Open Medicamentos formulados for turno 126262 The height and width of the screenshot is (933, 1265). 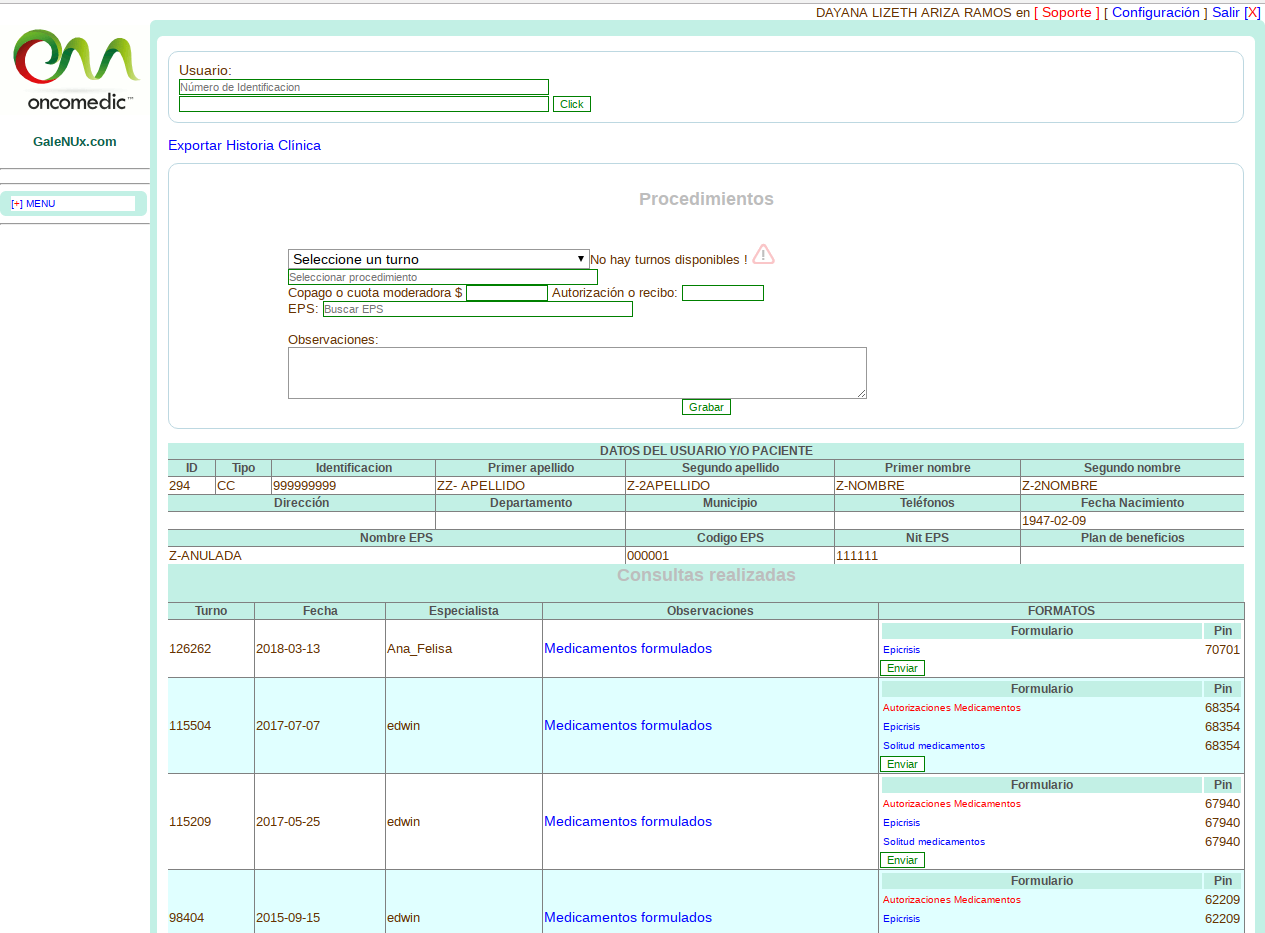pyautogui.click(x=627, y=649)
